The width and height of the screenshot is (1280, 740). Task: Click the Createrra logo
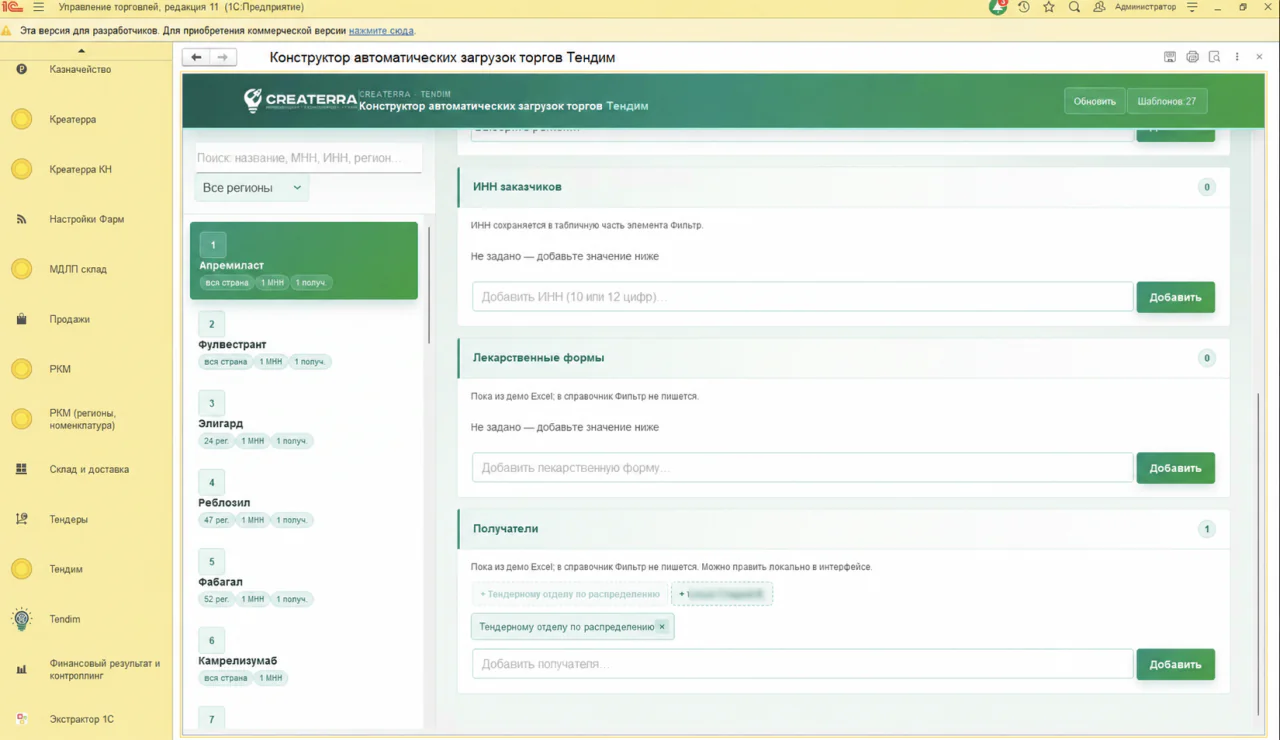pyautogui.click(x=300, y=99)
